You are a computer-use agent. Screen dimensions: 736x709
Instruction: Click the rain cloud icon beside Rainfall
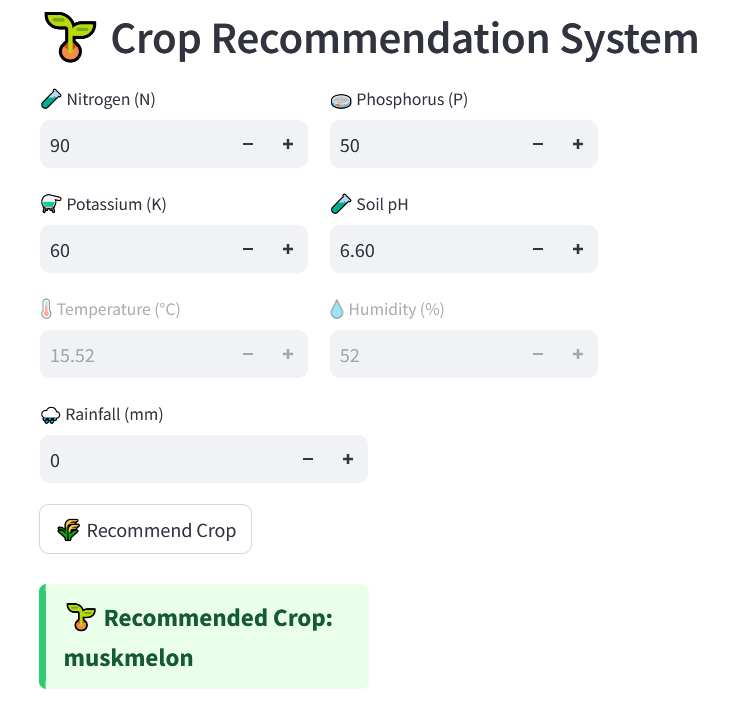click(50, 415)
